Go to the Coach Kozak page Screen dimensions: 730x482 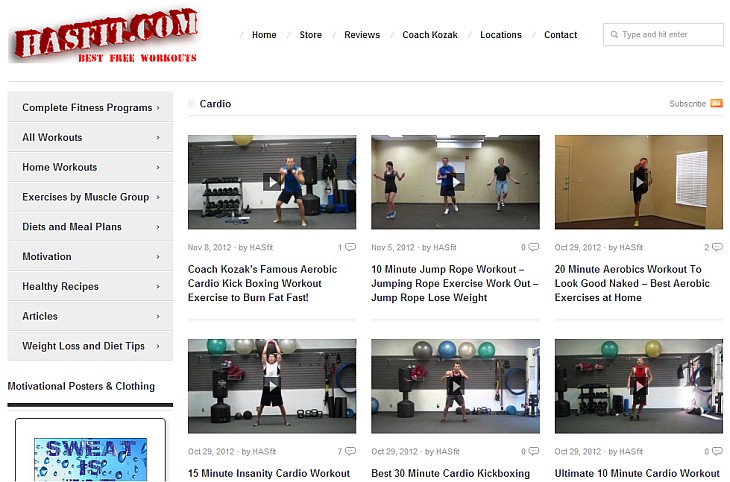[430, 35]
